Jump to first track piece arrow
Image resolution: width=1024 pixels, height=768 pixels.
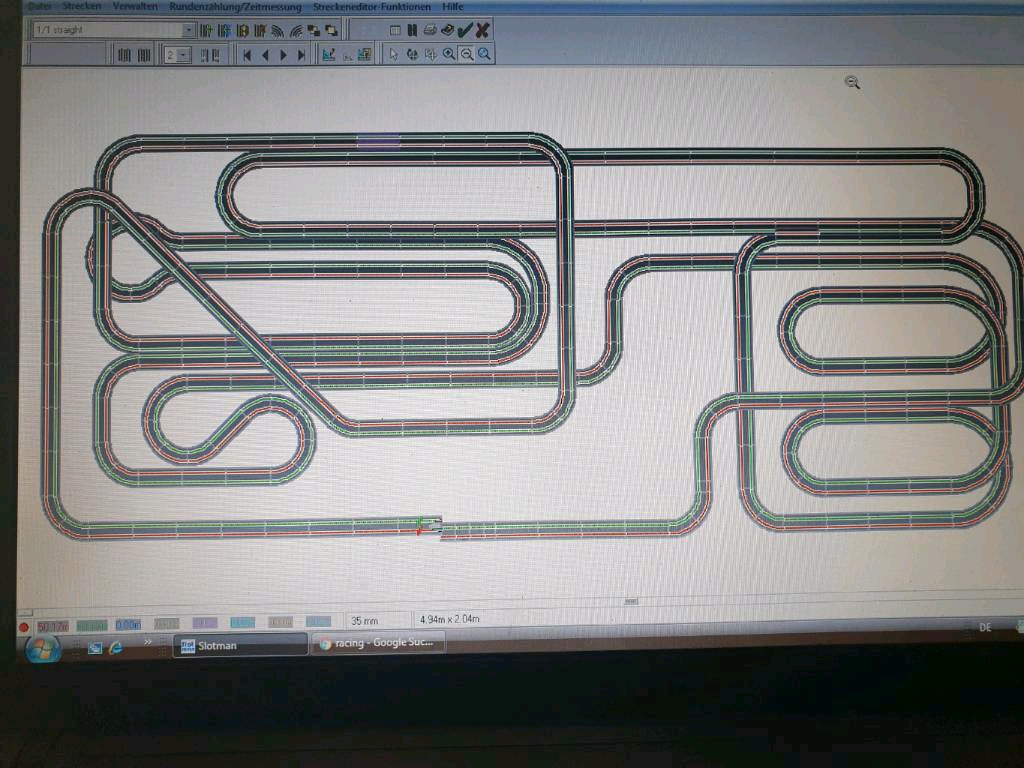pos(247,55)
